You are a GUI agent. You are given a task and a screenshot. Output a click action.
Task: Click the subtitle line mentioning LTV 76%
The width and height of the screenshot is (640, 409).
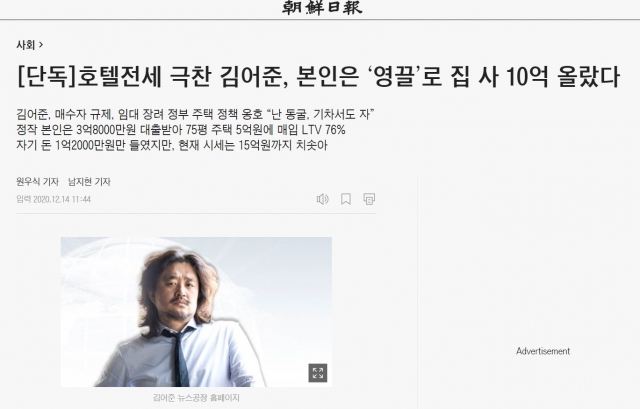click(181, 130)
